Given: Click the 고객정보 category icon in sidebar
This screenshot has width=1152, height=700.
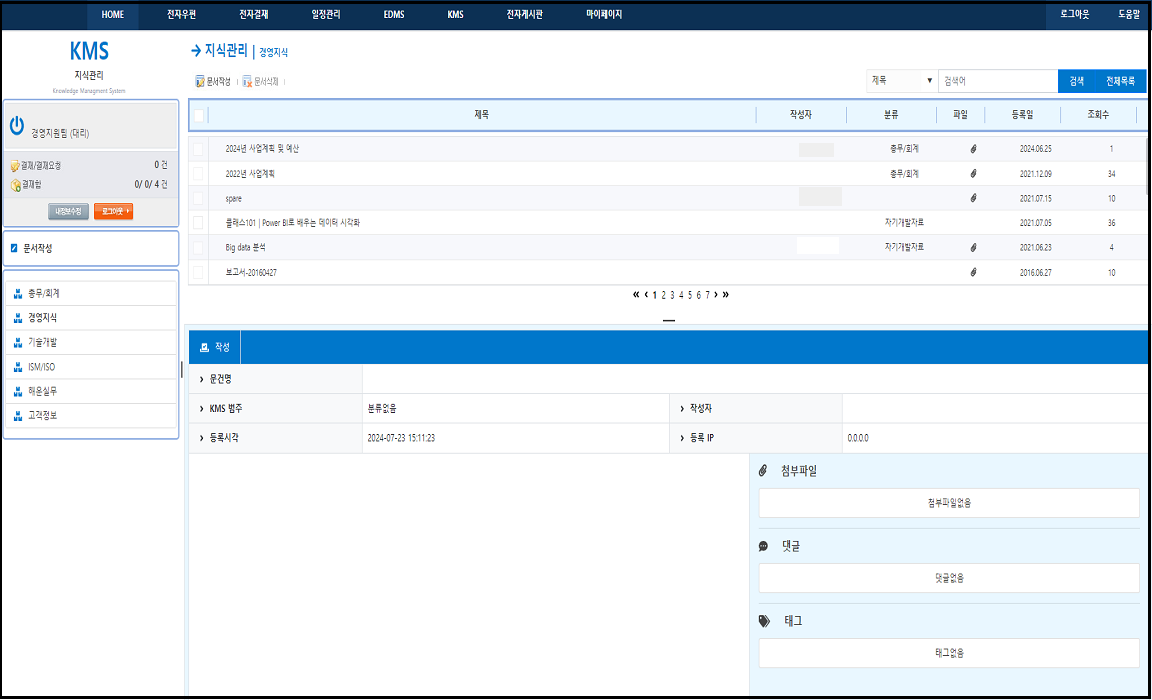Looking at the screenshot, I should coord(18,416).
